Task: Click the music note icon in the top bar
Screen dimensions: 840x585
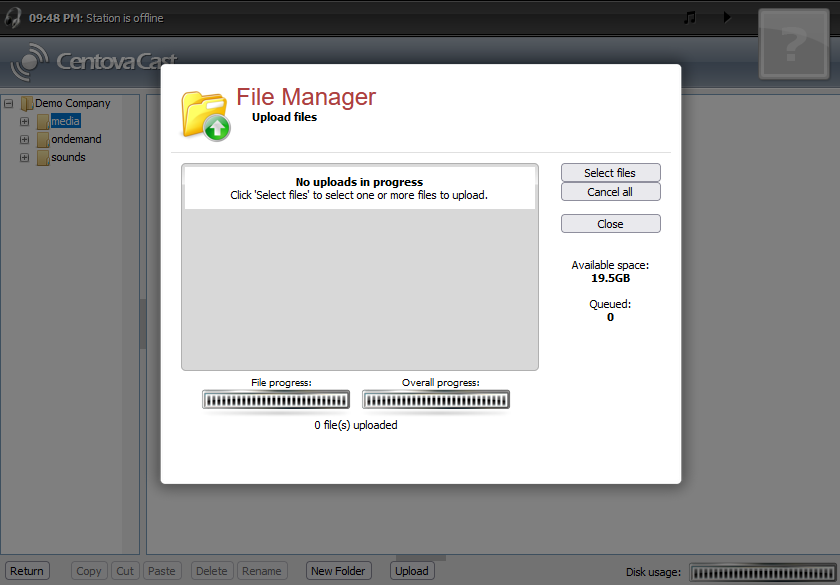Action: (x=690, y=18)
